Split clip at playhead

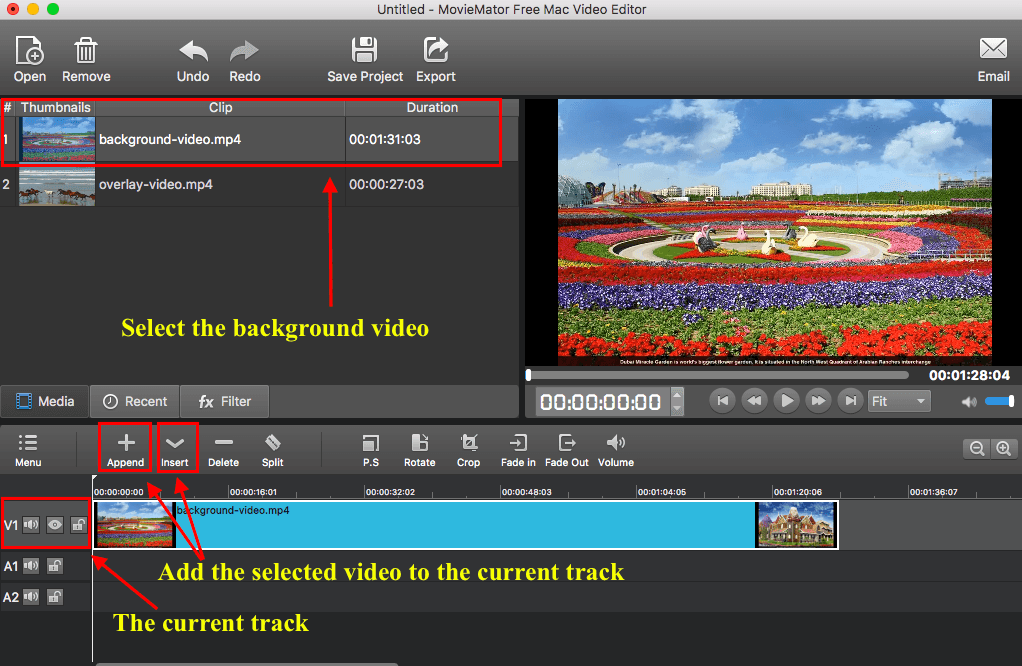coord(272,450)
